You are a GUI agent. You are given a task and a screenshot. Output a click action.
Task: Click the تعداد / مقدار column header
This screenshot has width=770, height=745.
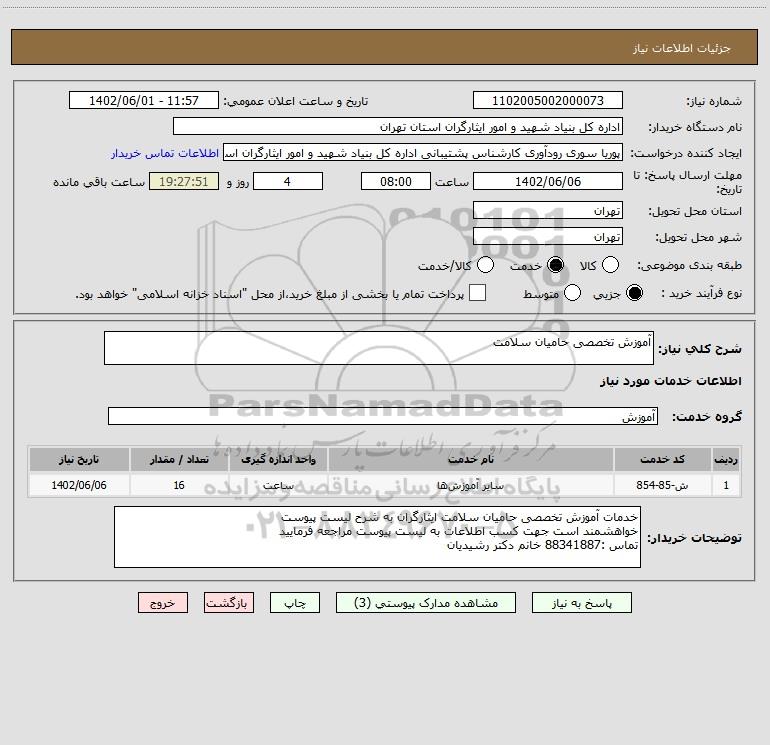pyautogui.click(x=179, y=459)
